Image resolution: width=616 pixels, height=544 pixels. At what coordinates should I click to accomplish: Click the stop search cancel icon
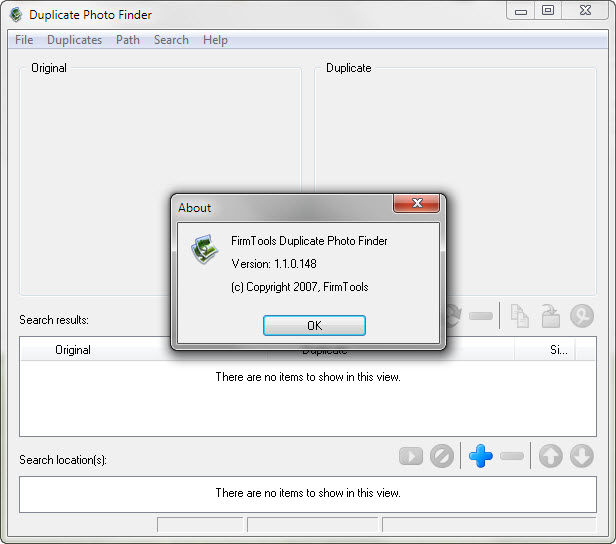pyautogui.click(x=442, y=456)
